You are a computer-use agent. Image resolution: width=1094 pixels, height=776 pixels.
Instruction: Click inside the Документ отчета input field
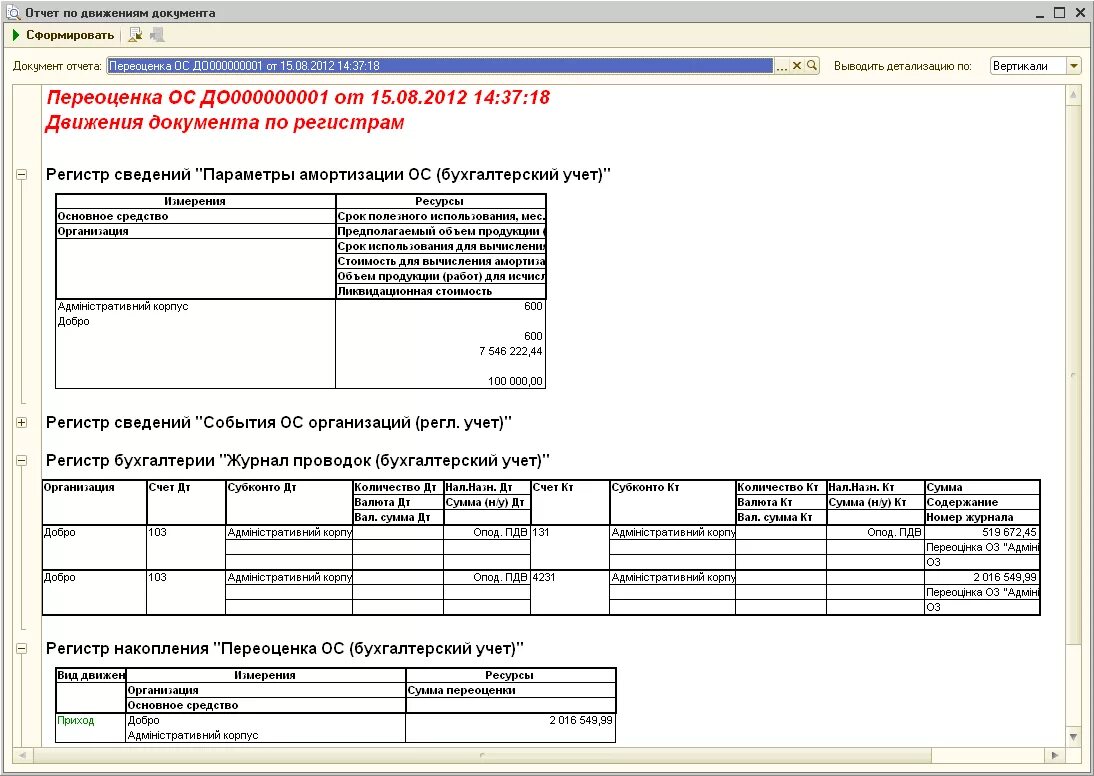click(x=400, y=64)
